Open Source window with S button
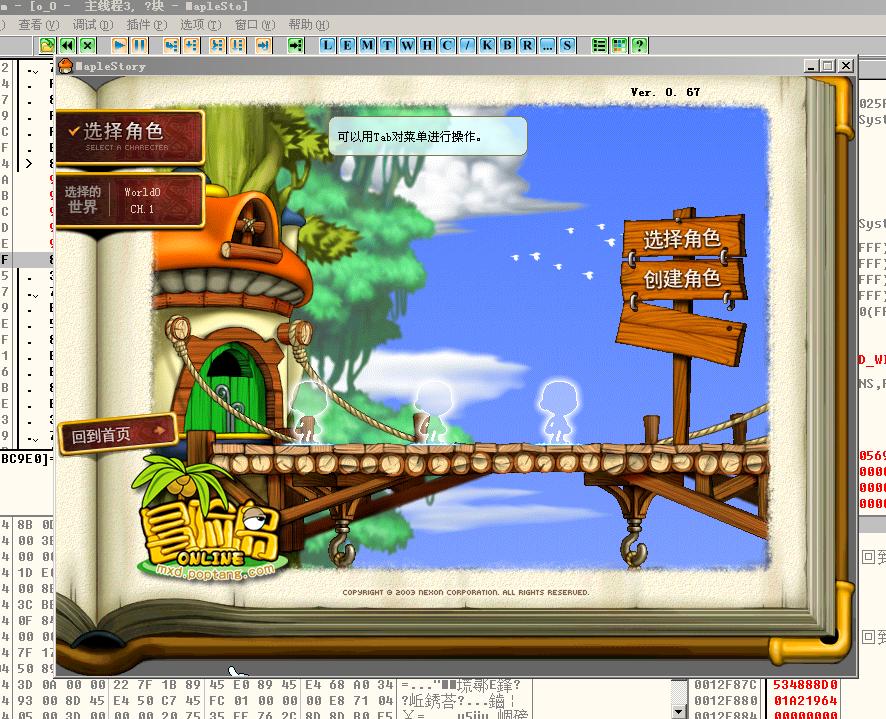This screenshot has height=719, width=886. click(x=567, y=45)
